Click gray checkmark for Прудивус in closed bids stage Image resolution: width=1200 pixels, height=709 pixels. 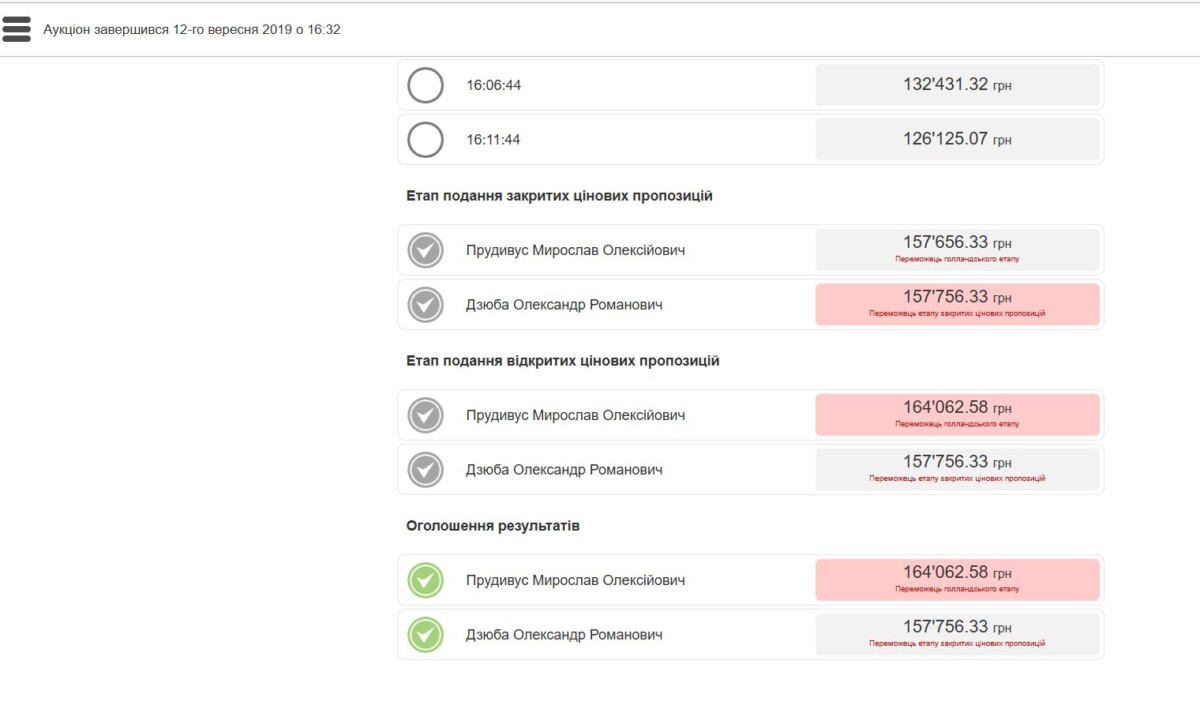click(x=426, y=250)
